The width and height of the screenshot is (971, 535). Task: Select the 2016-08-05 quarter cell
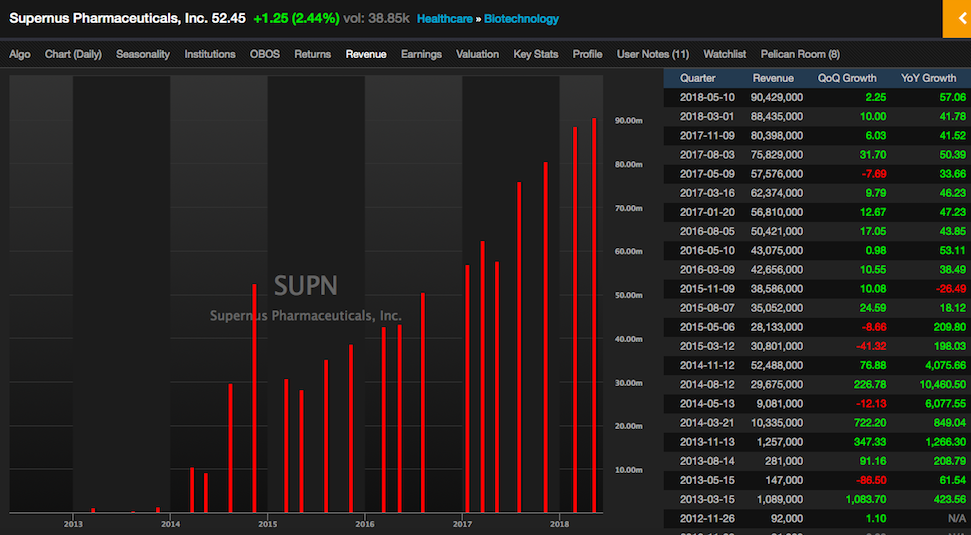707,232
